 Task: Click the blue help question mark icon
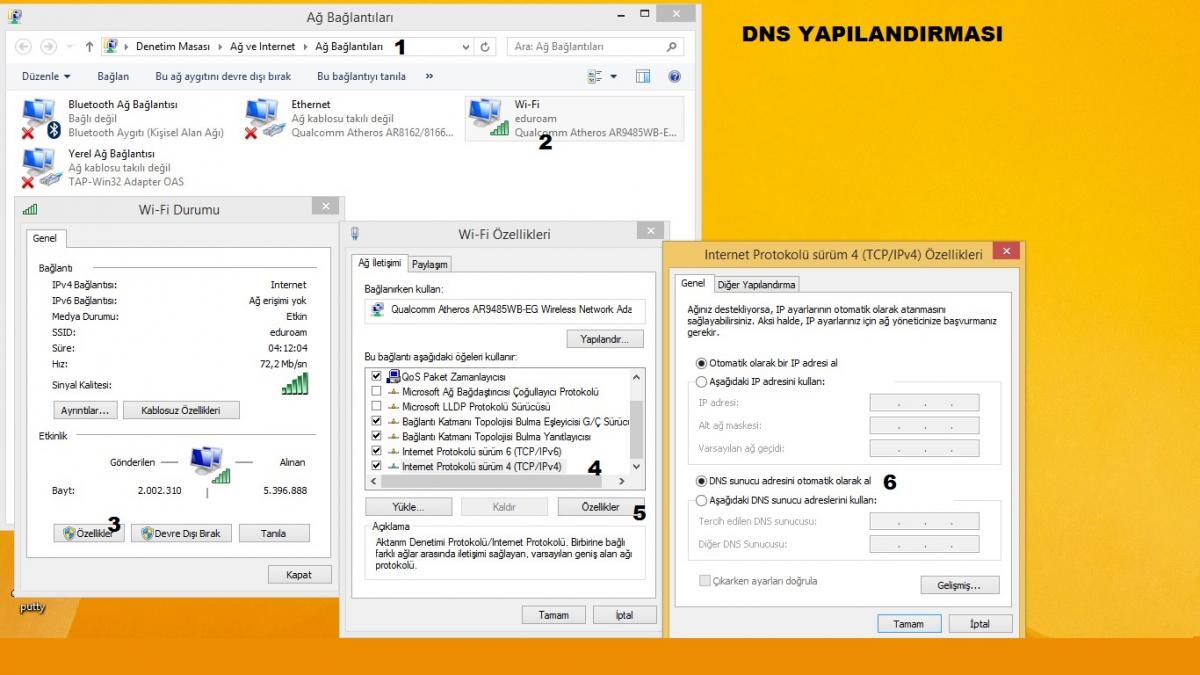pos(674,76)
